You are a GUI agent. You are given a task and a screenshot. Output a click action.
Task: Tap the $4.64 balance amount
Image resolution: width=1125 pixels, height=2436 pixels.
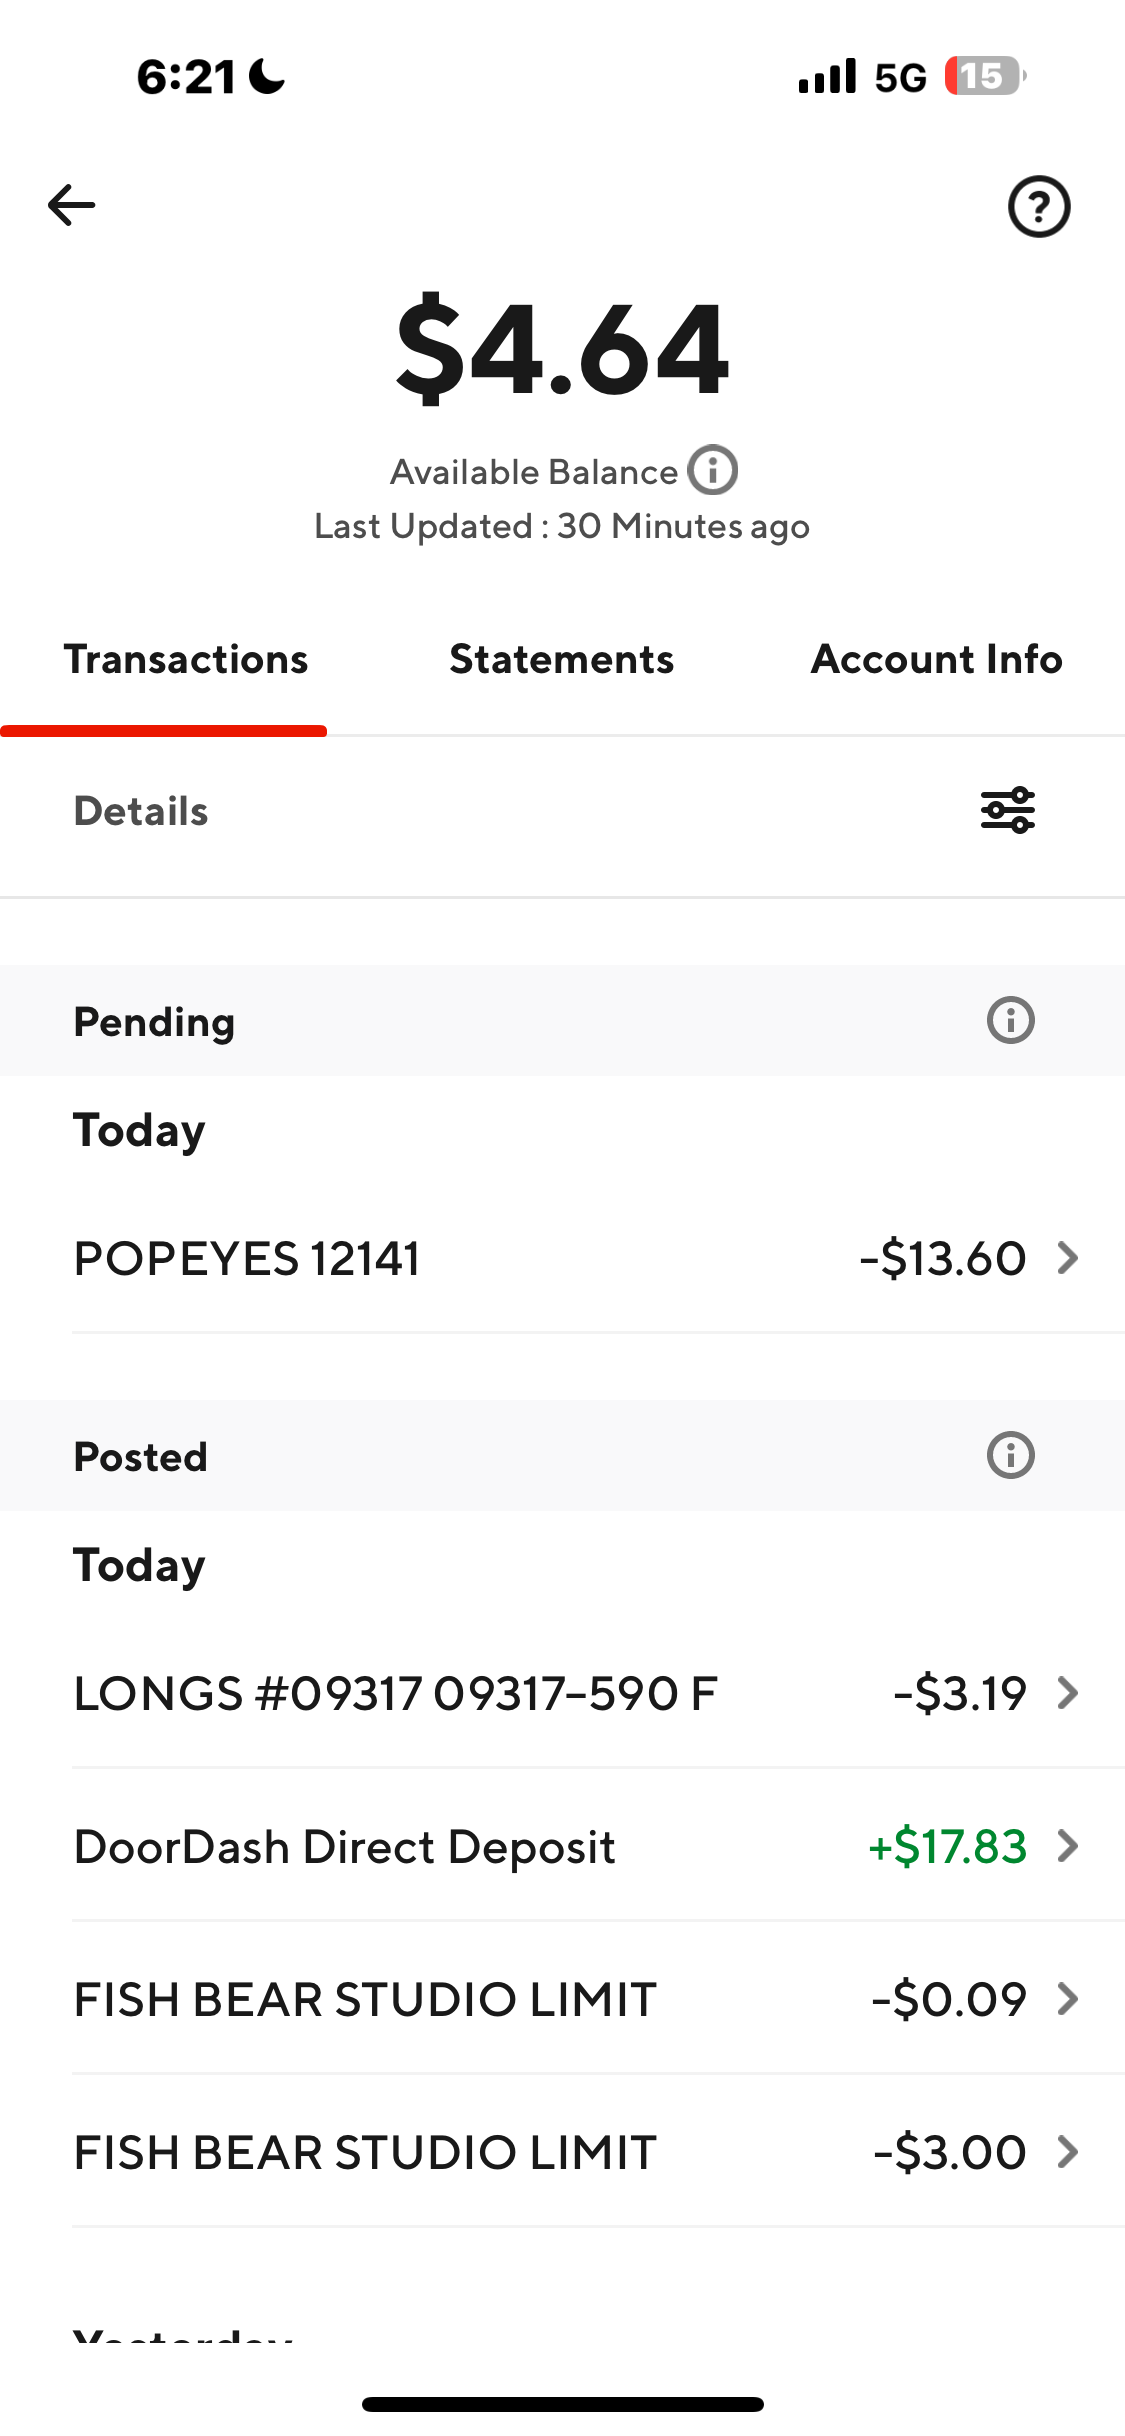[x=562, y=349]
